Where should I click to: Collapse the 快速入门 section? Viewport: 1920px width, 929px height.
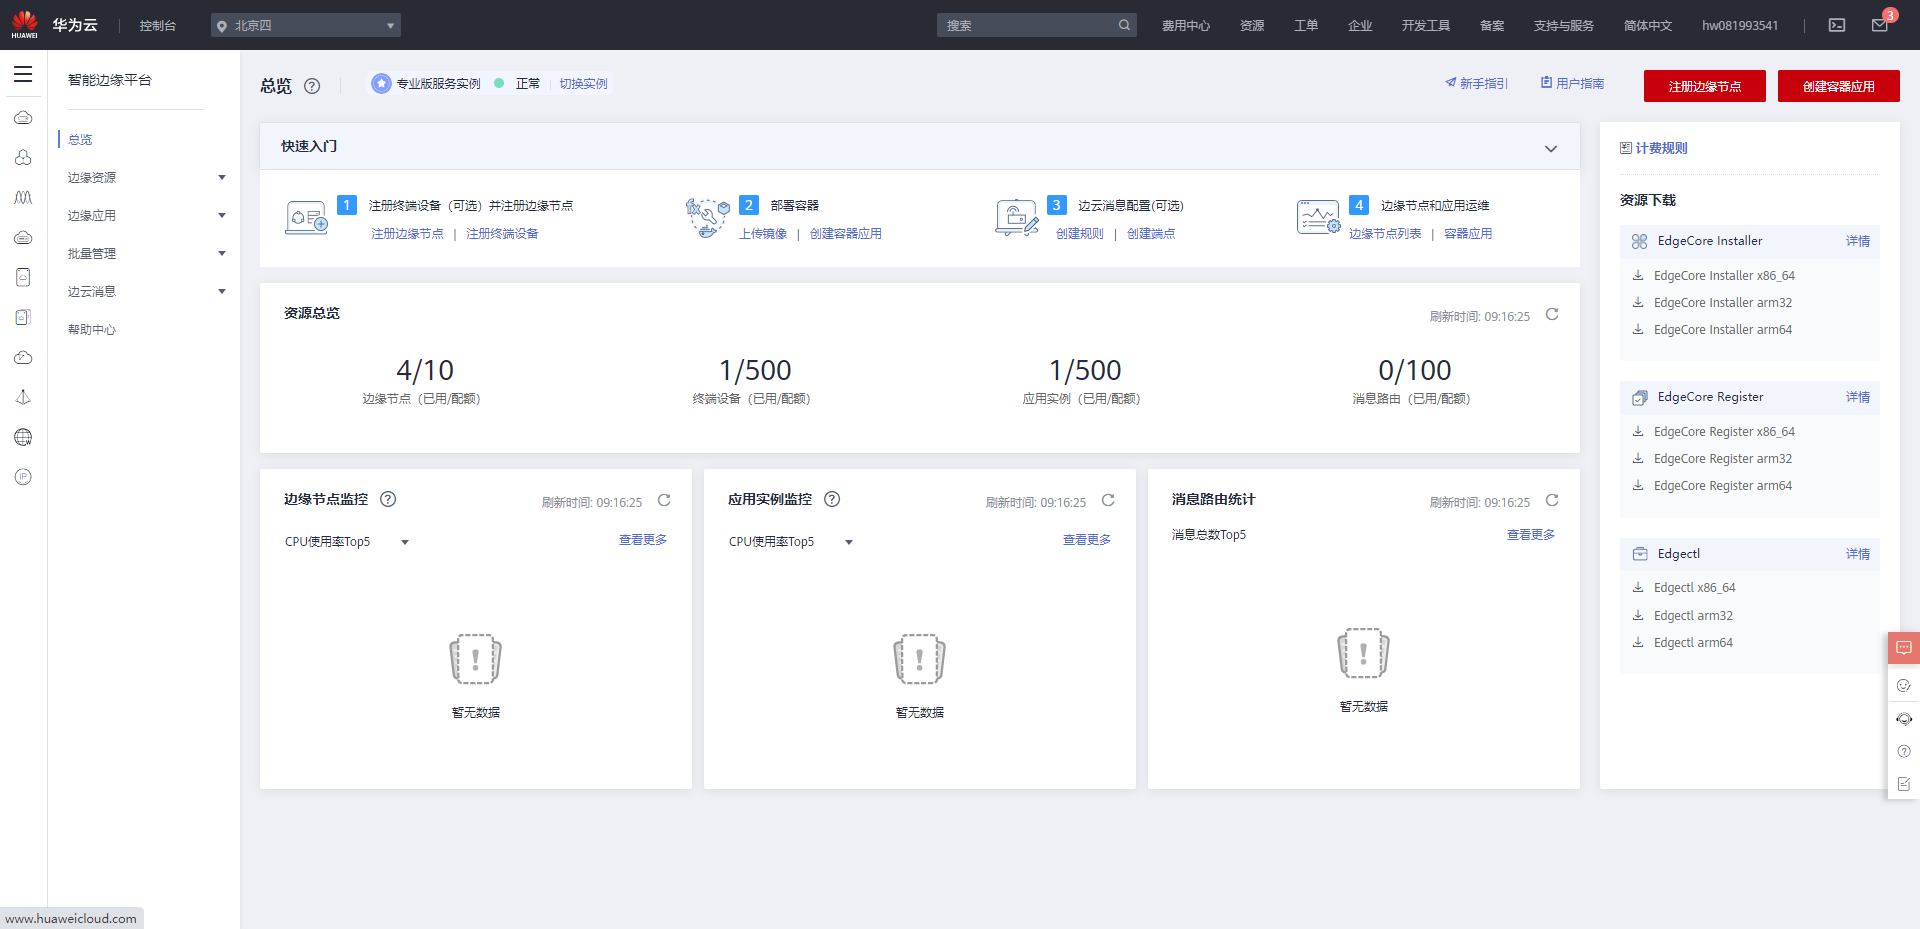pos(1551,149)
